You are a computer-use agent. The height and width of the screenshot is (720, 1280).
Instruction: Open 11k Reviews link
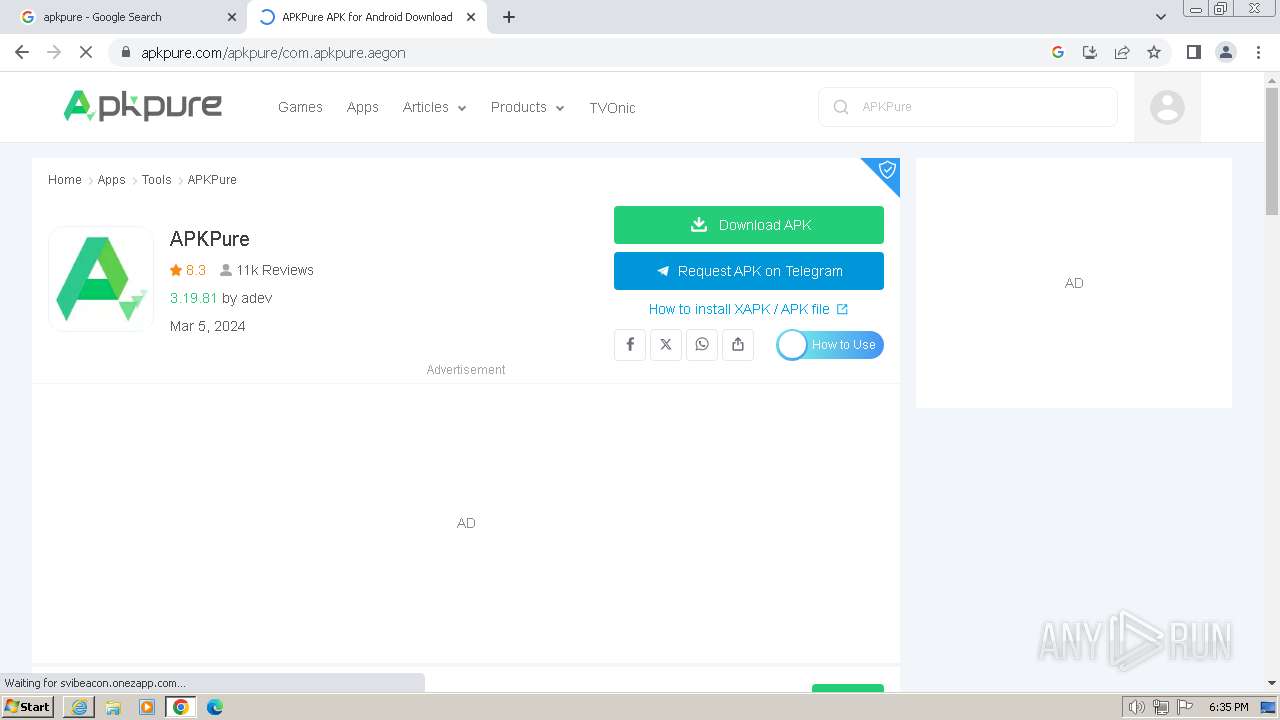click(x=267, y=270)
